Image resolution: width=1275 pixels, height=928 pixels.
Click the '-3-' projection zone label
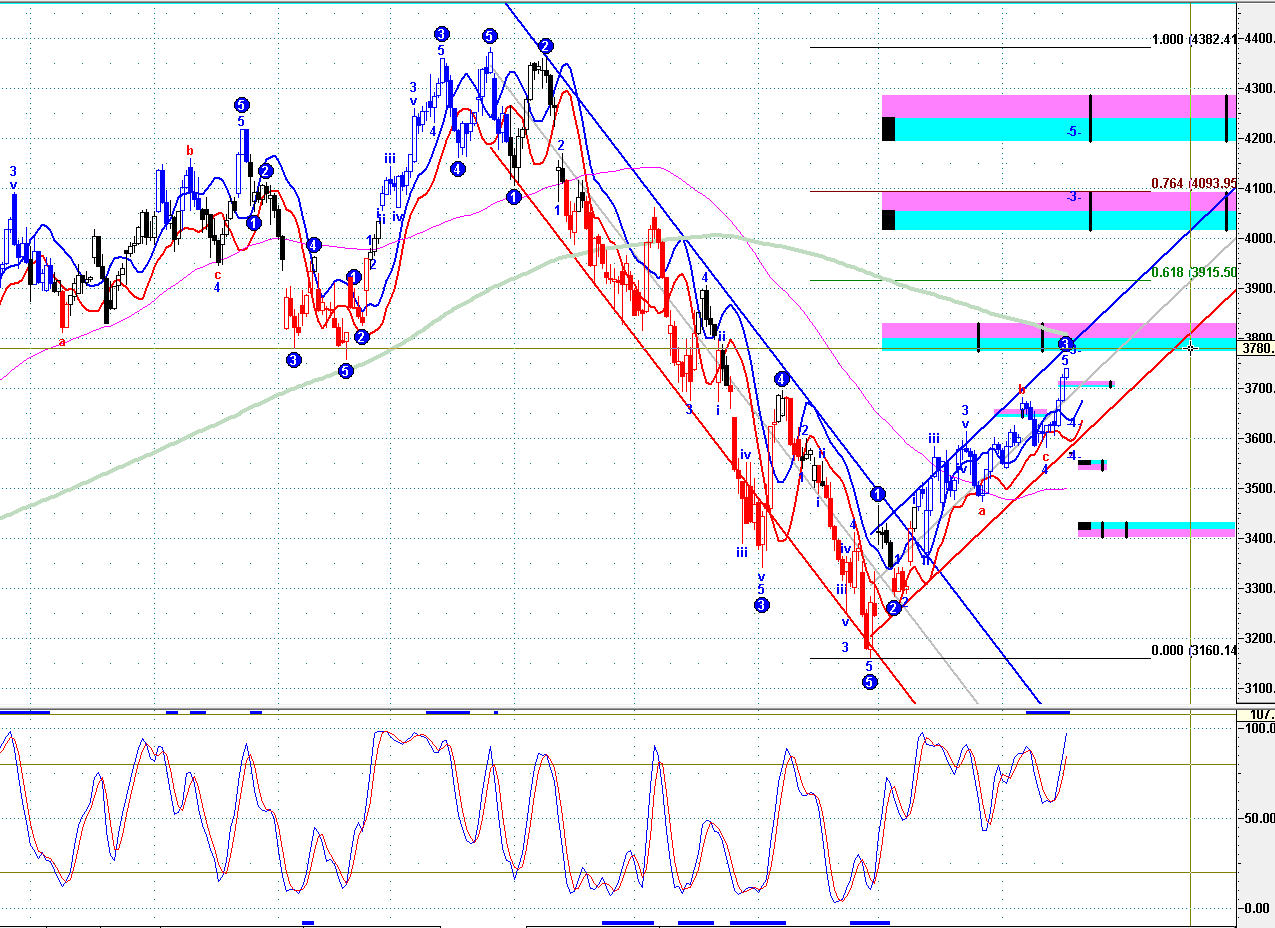[x=1073, y=197]
